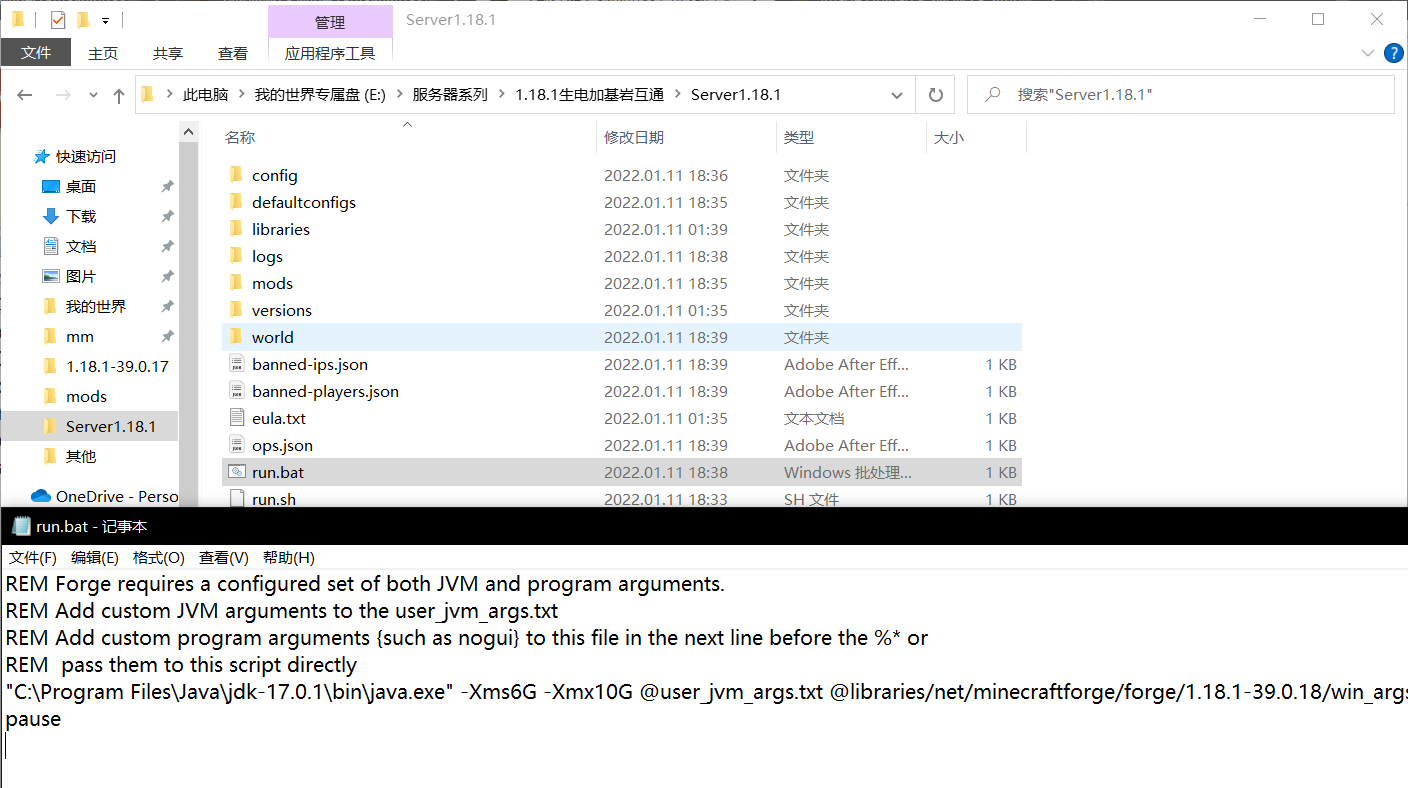Viewport: 1408px width, 788px height.
Task: Select 其他 folder in the sidebar
Action: (x=81, y=457)
